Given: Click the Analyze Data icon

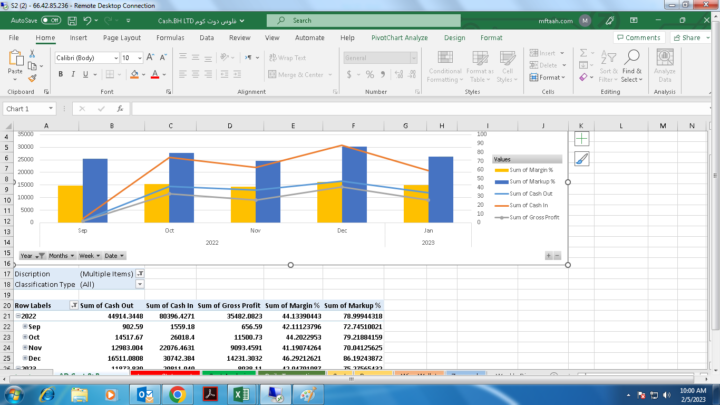Looking at the screenshot, I should 664,58.
